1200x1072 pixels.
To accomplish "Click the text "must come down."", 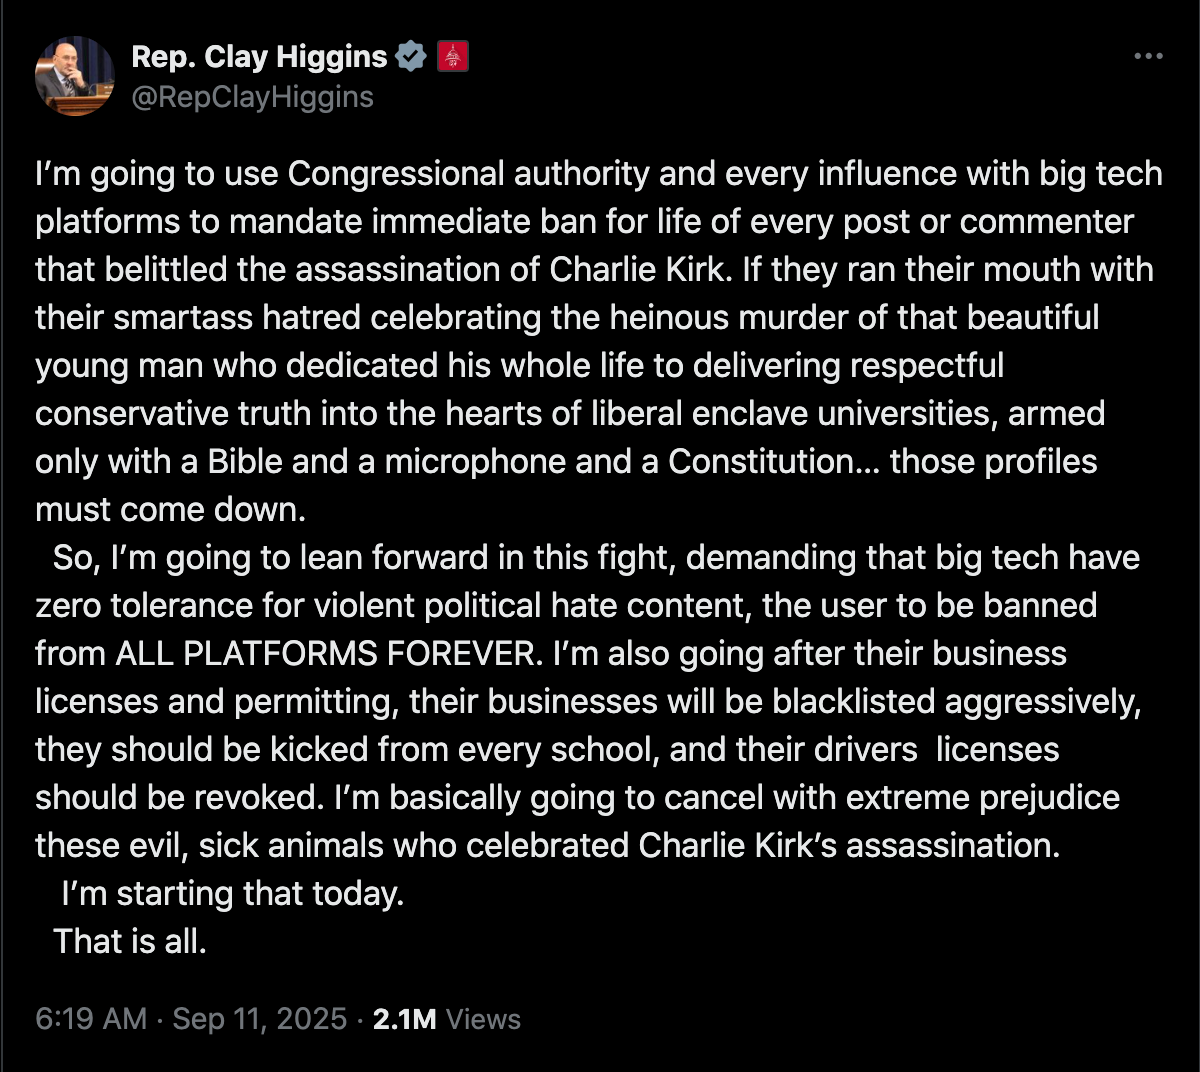I will tap(170, 509).
